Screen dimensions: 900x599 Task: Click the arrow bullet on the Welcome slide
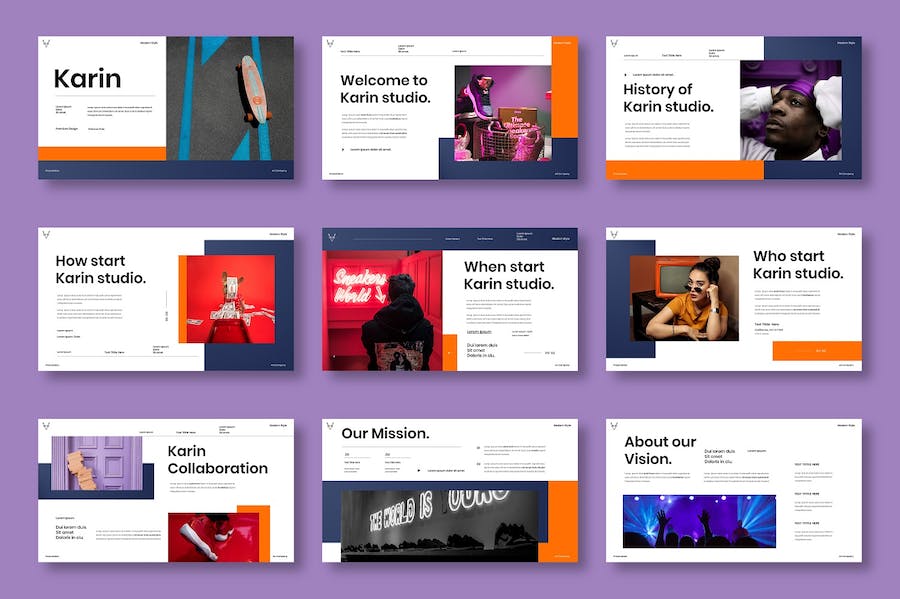point(343,150)
